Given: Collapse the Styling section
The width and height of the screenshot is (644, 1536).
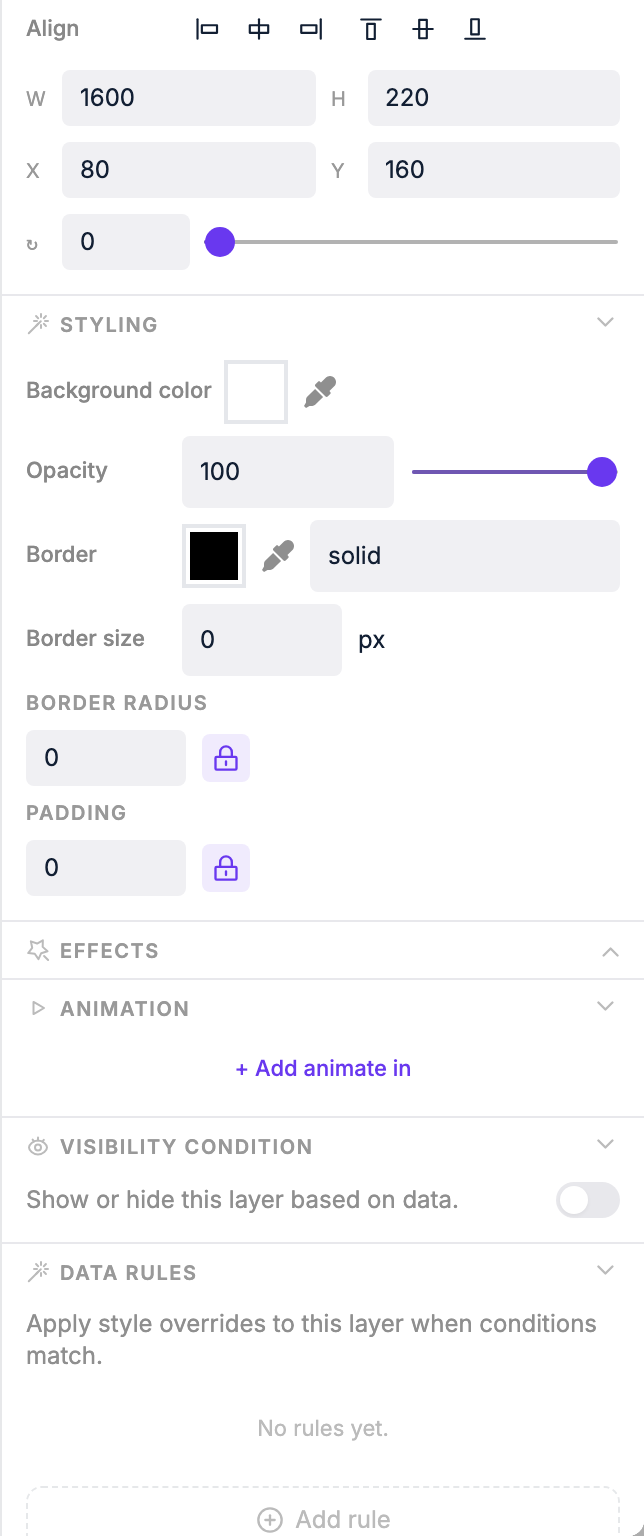Looking at the screenshot, I should pos(605,322).
